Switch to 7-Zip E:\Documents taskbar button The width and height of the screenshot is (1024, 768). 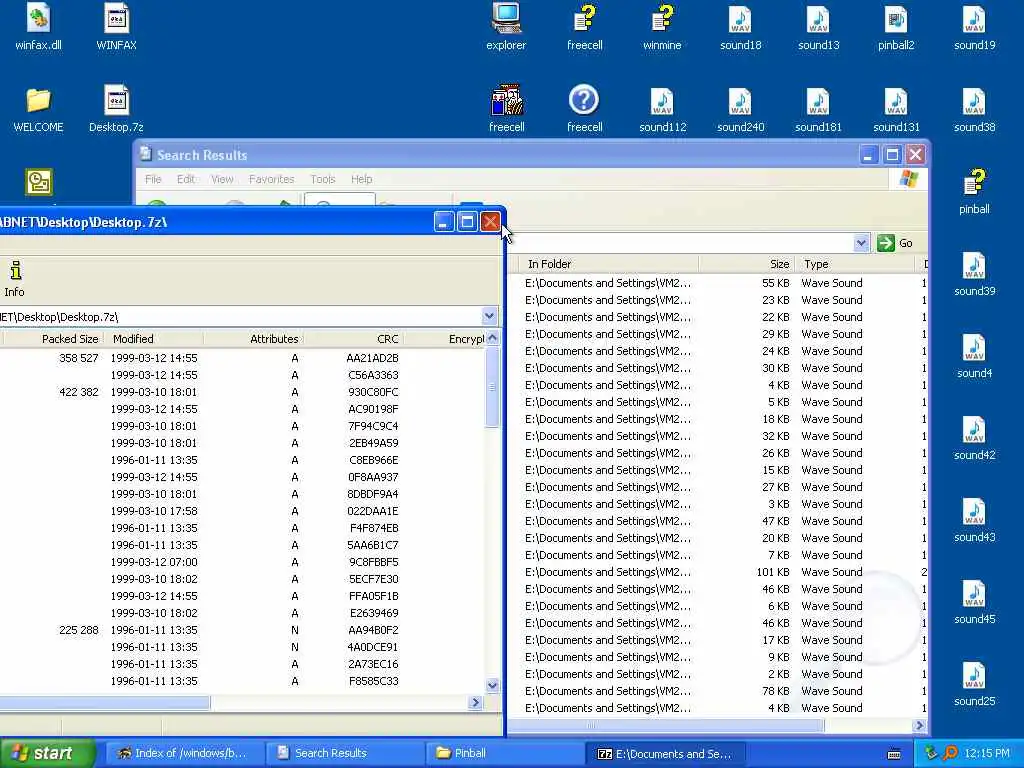tap(664, 753)
